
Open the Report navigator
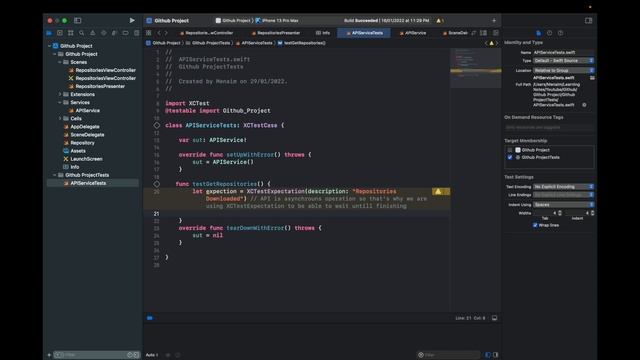click(x=136, y=33)
